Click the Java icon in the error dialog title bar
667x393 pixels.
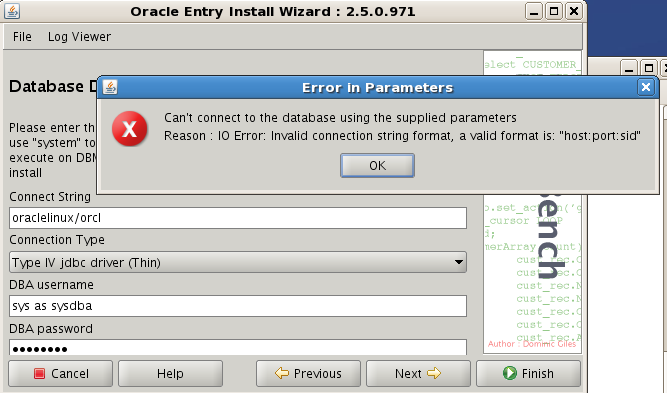[x=110, y=87]
